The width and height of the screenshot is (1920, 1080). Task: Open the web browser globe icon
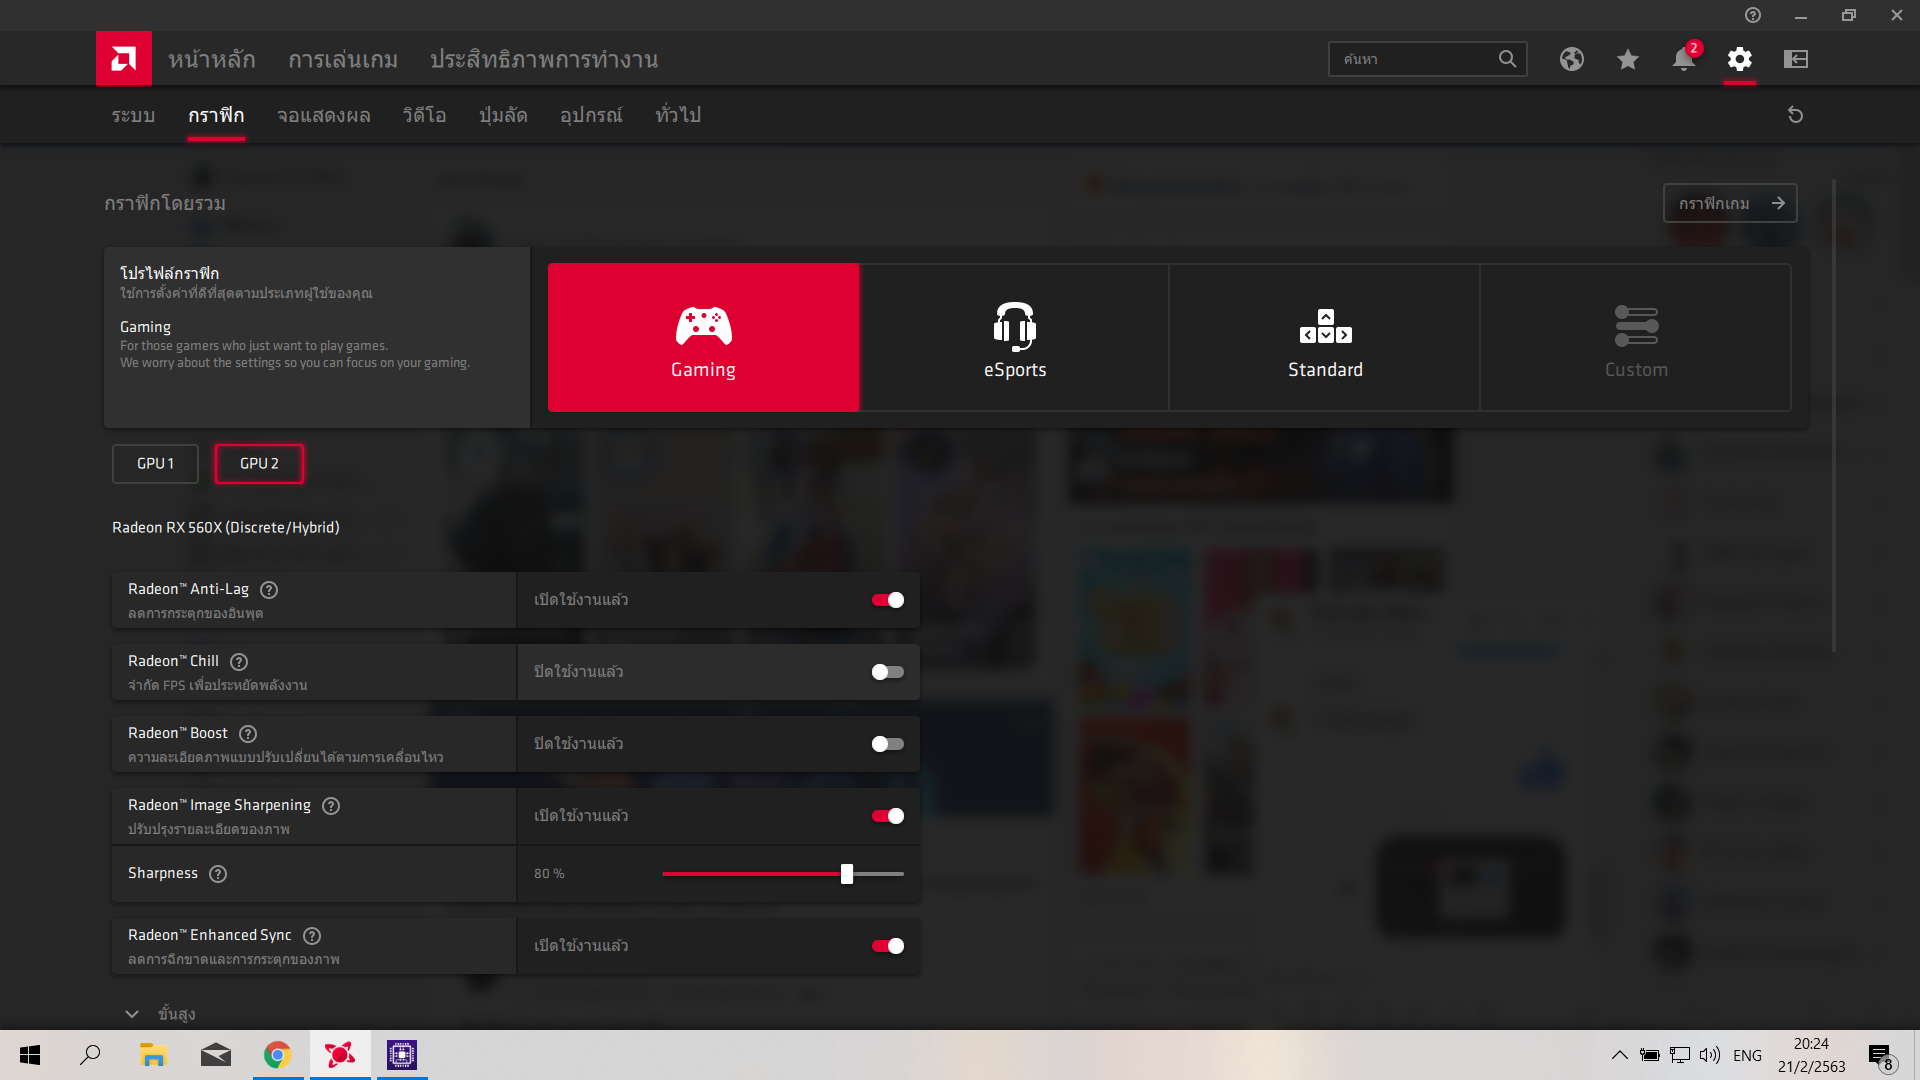point(1572,59)
